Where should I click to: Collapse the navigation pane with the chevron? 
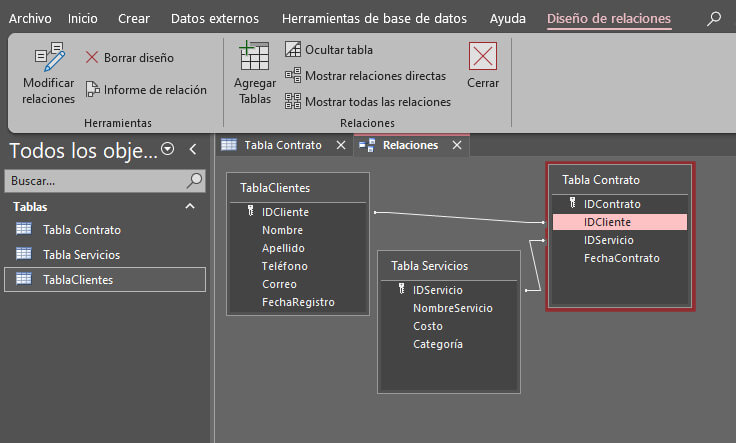(193, 149)
